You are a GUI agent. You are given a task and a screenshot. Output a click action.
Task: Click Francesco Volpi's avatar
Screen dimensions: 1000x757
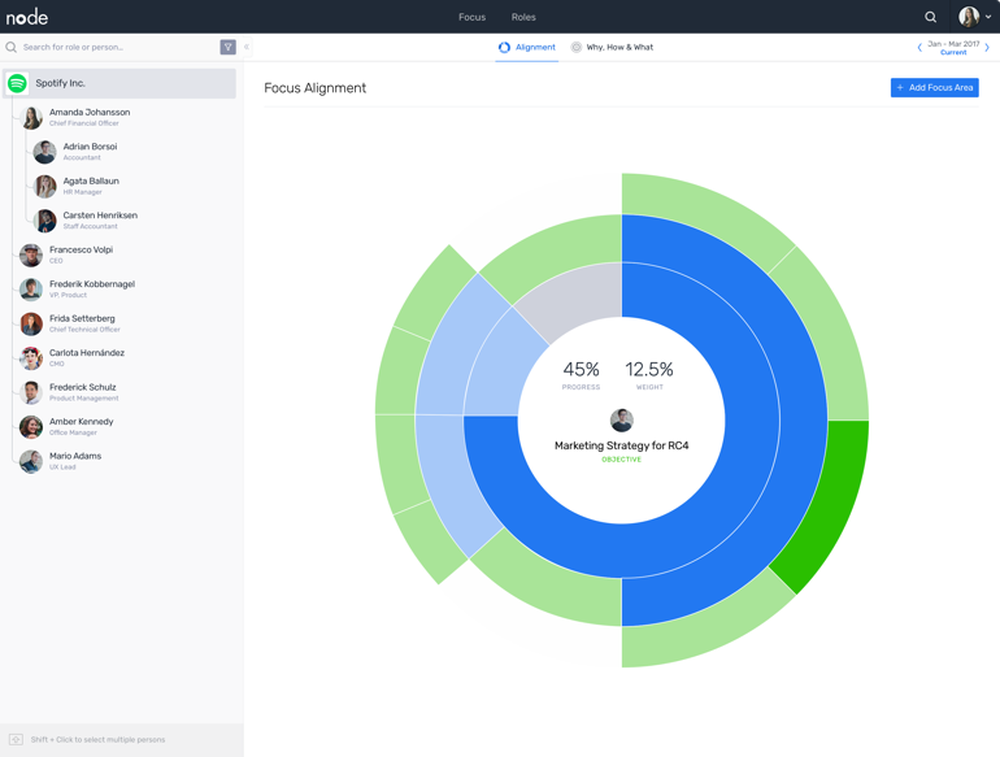31,256
